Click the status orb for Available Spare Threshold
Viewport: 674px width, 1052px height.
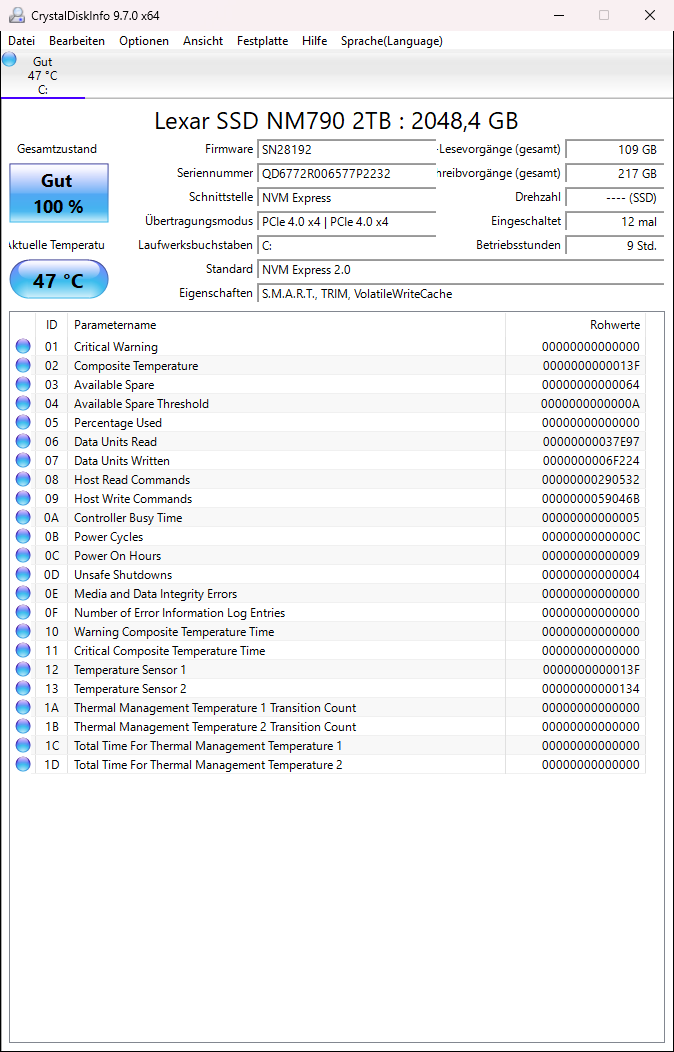tap(23, 404)
